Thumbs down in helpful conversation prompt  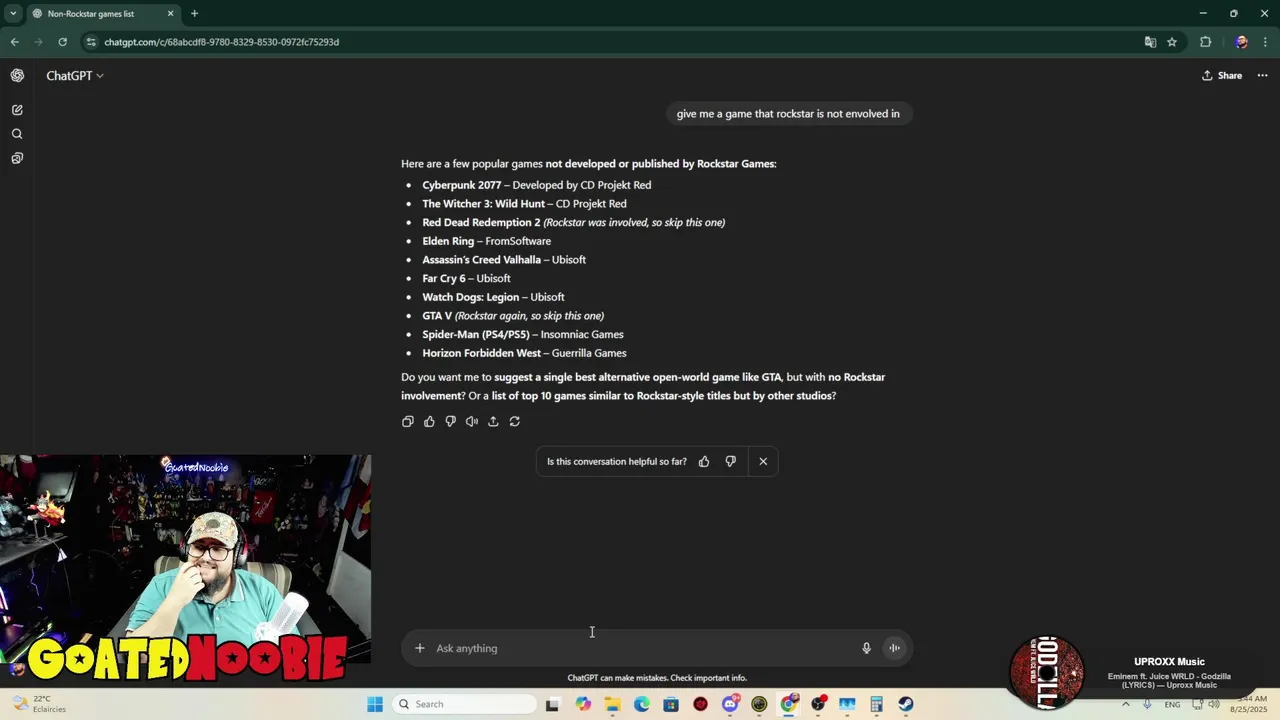(731, 462)
